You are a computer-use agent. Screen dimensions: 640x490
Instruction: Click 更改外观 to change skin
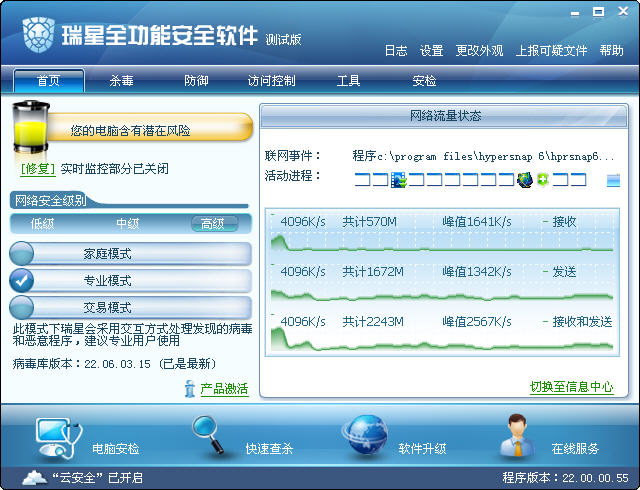pos(480,51)
